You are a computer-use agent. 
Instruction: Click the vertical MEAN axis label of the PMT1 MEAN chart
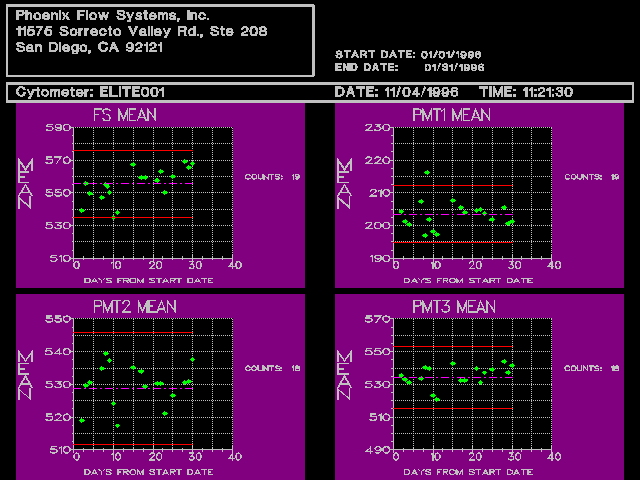click(x=344, y=184)
